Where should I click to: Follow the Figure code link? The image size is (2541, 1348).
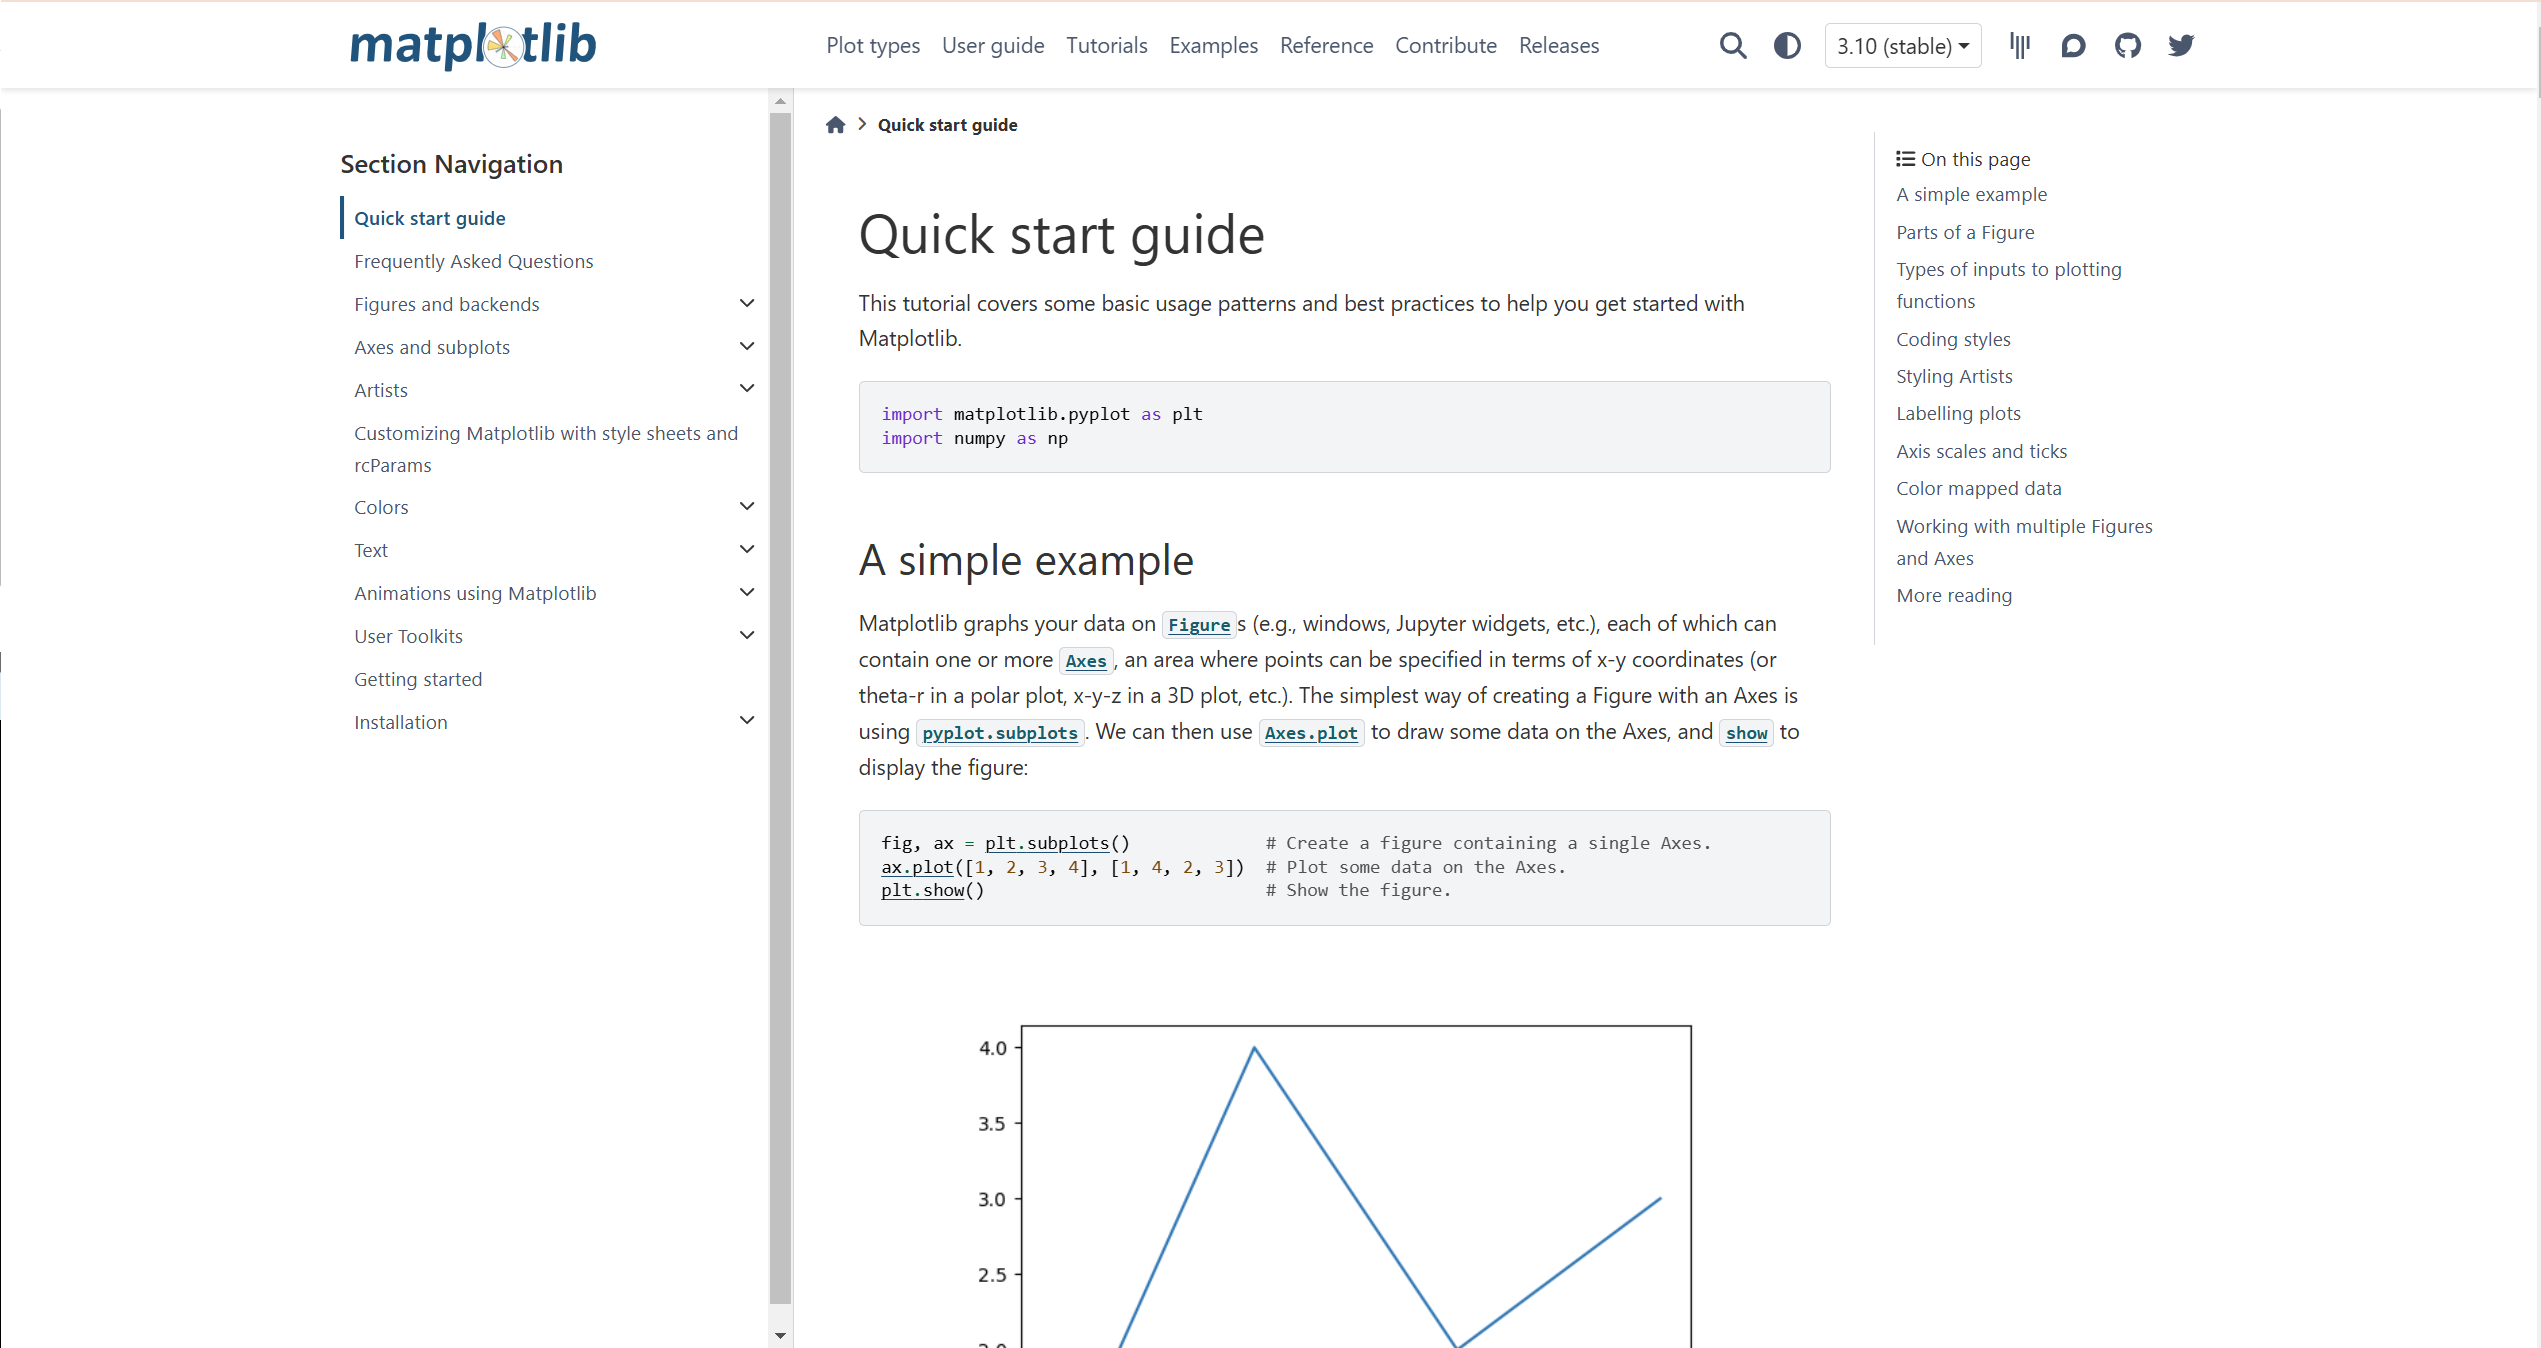point(1199,625)
